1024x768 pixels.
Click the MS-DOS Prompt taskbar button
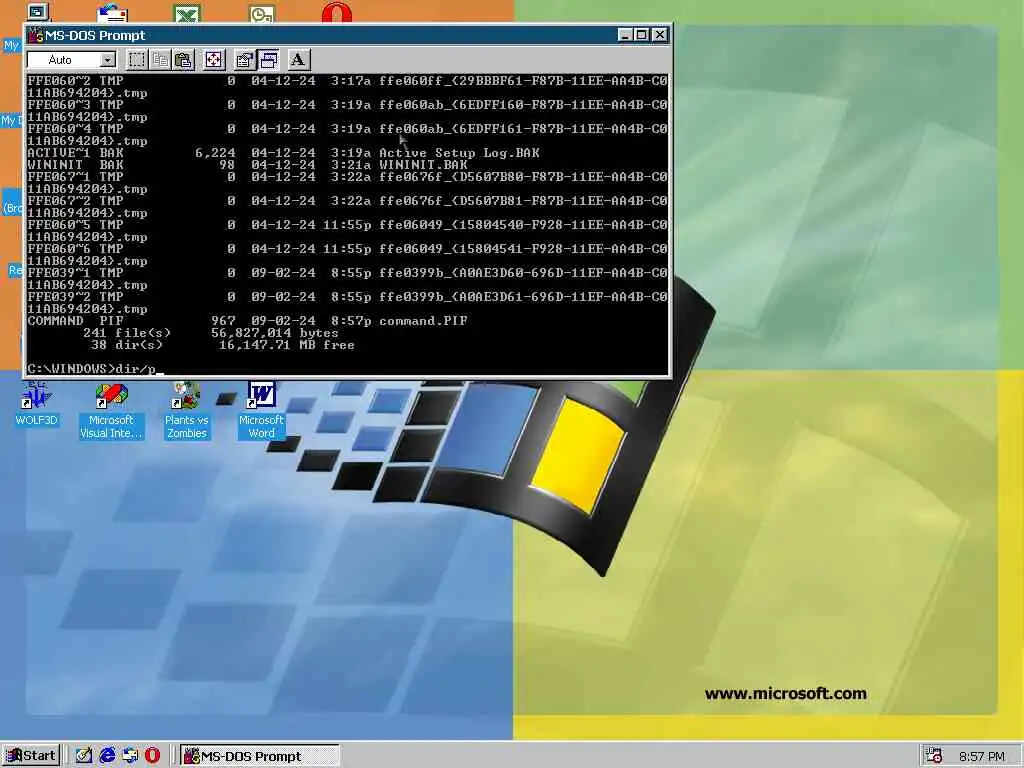tap(259, 756)
